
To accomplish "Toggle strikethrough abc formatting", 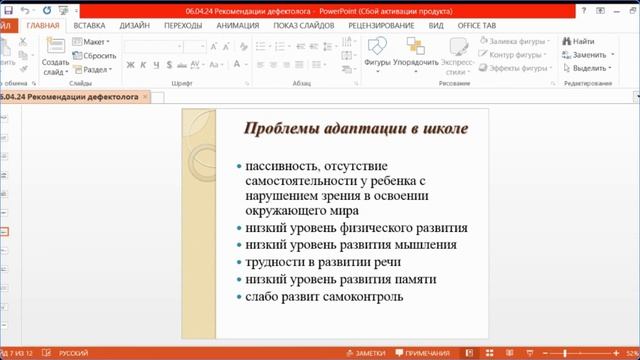I will [x=182, y=65].
